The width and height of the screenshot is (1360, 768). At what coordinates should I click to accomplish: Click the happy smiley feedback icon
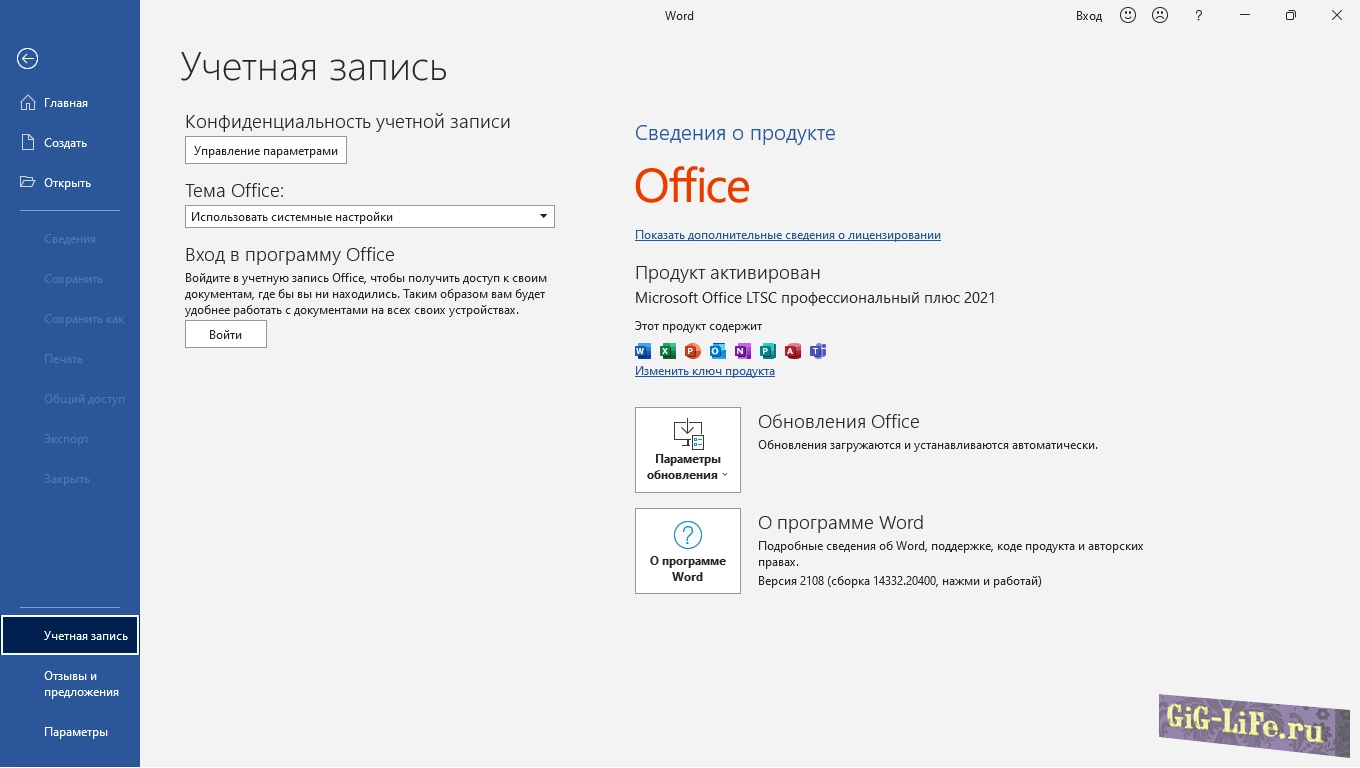point(1128,15)
